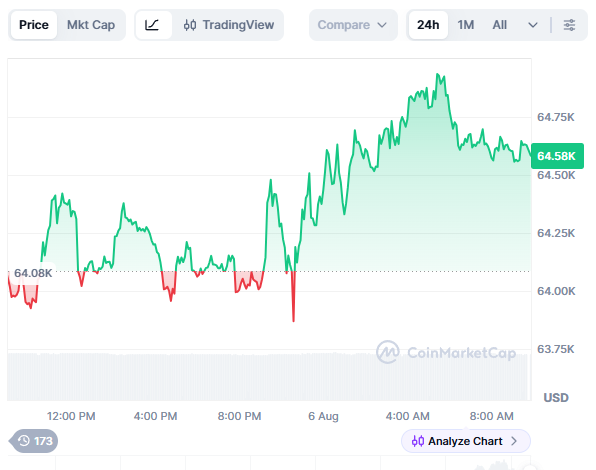Click the Analyze Chart button
596x470 pixels.
coord(466,441)
